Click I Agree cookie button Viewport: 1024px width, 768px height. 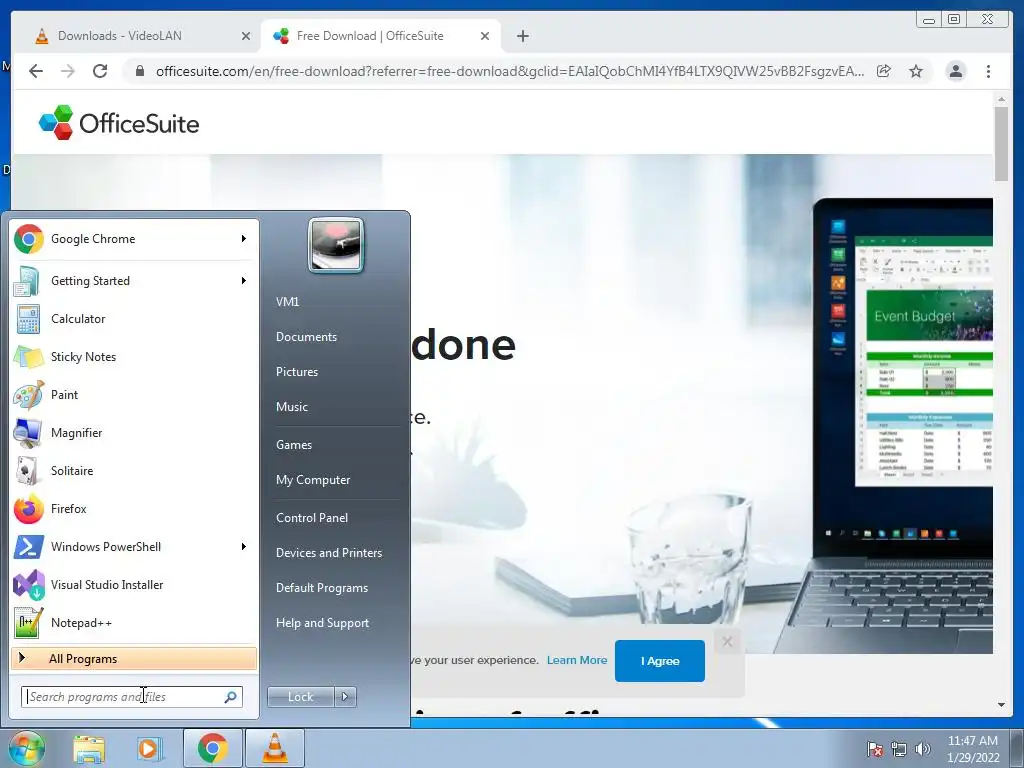tap(660, 661)
